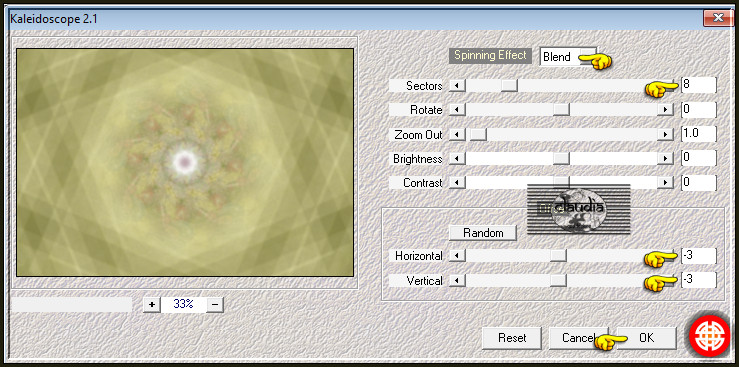Click the Zoom Out slider right arrow
The width and height of the screenshot is (739, 367).
(665, 134)
